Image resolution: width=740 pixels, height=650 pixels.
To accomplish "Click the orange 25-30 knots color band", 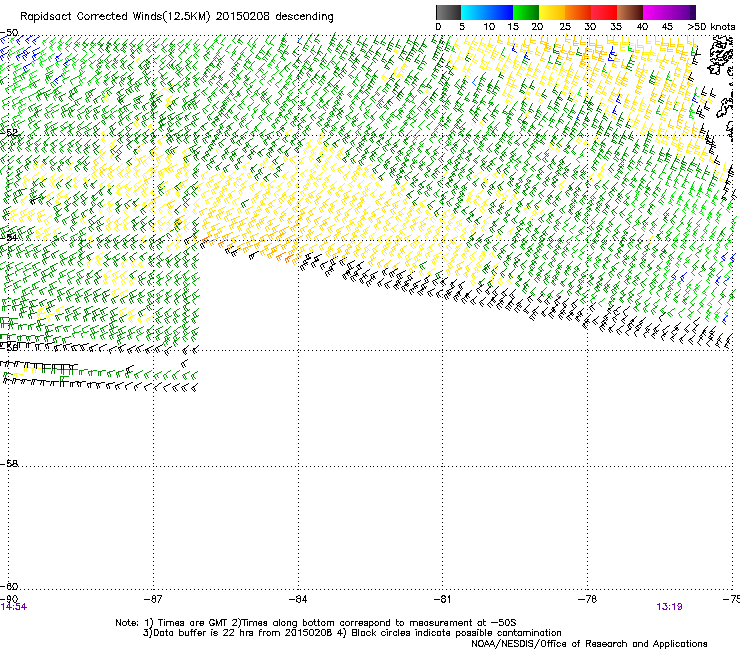I will point(578,12).
